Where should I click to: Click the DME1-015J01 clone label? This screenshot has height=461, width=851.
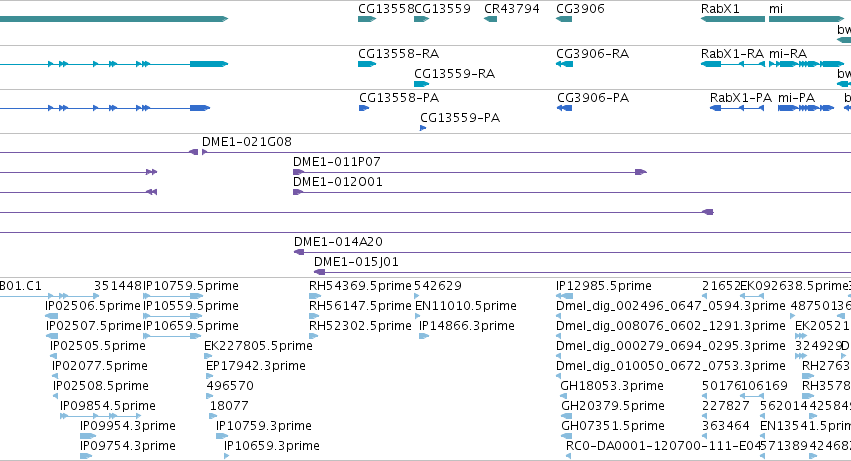357,262
